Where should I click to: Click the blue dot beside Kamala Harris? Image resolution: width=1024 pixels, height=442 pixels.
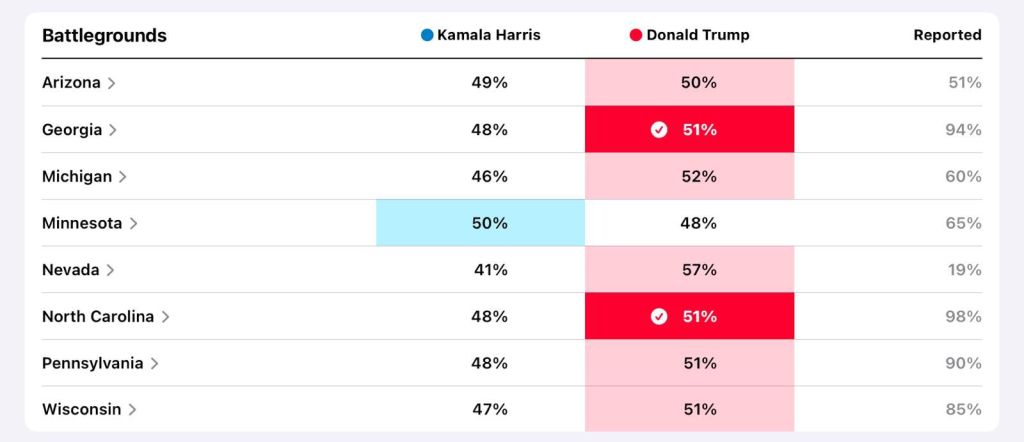(427, 35)
